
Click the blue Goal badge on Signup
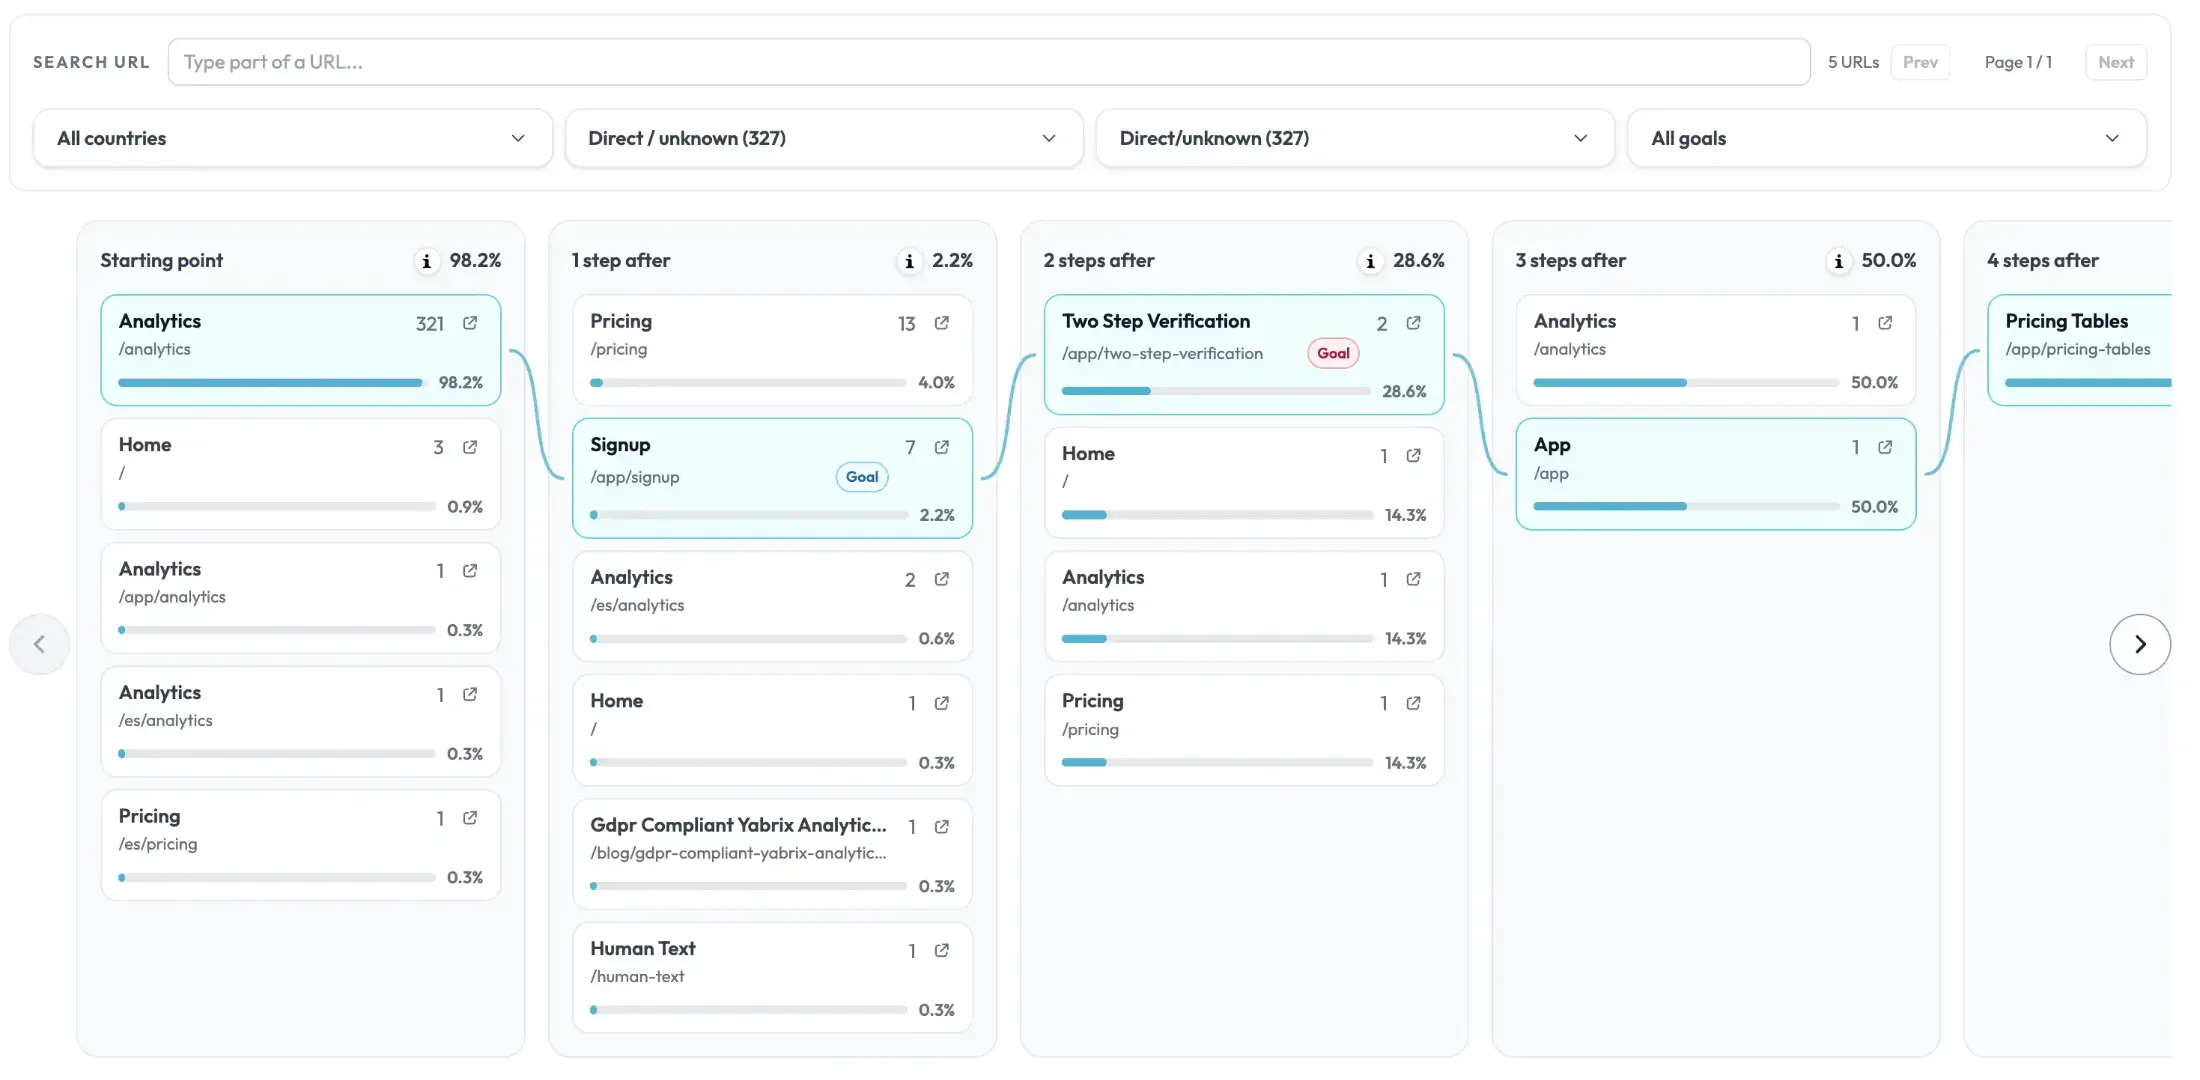[x=862, y=477]
